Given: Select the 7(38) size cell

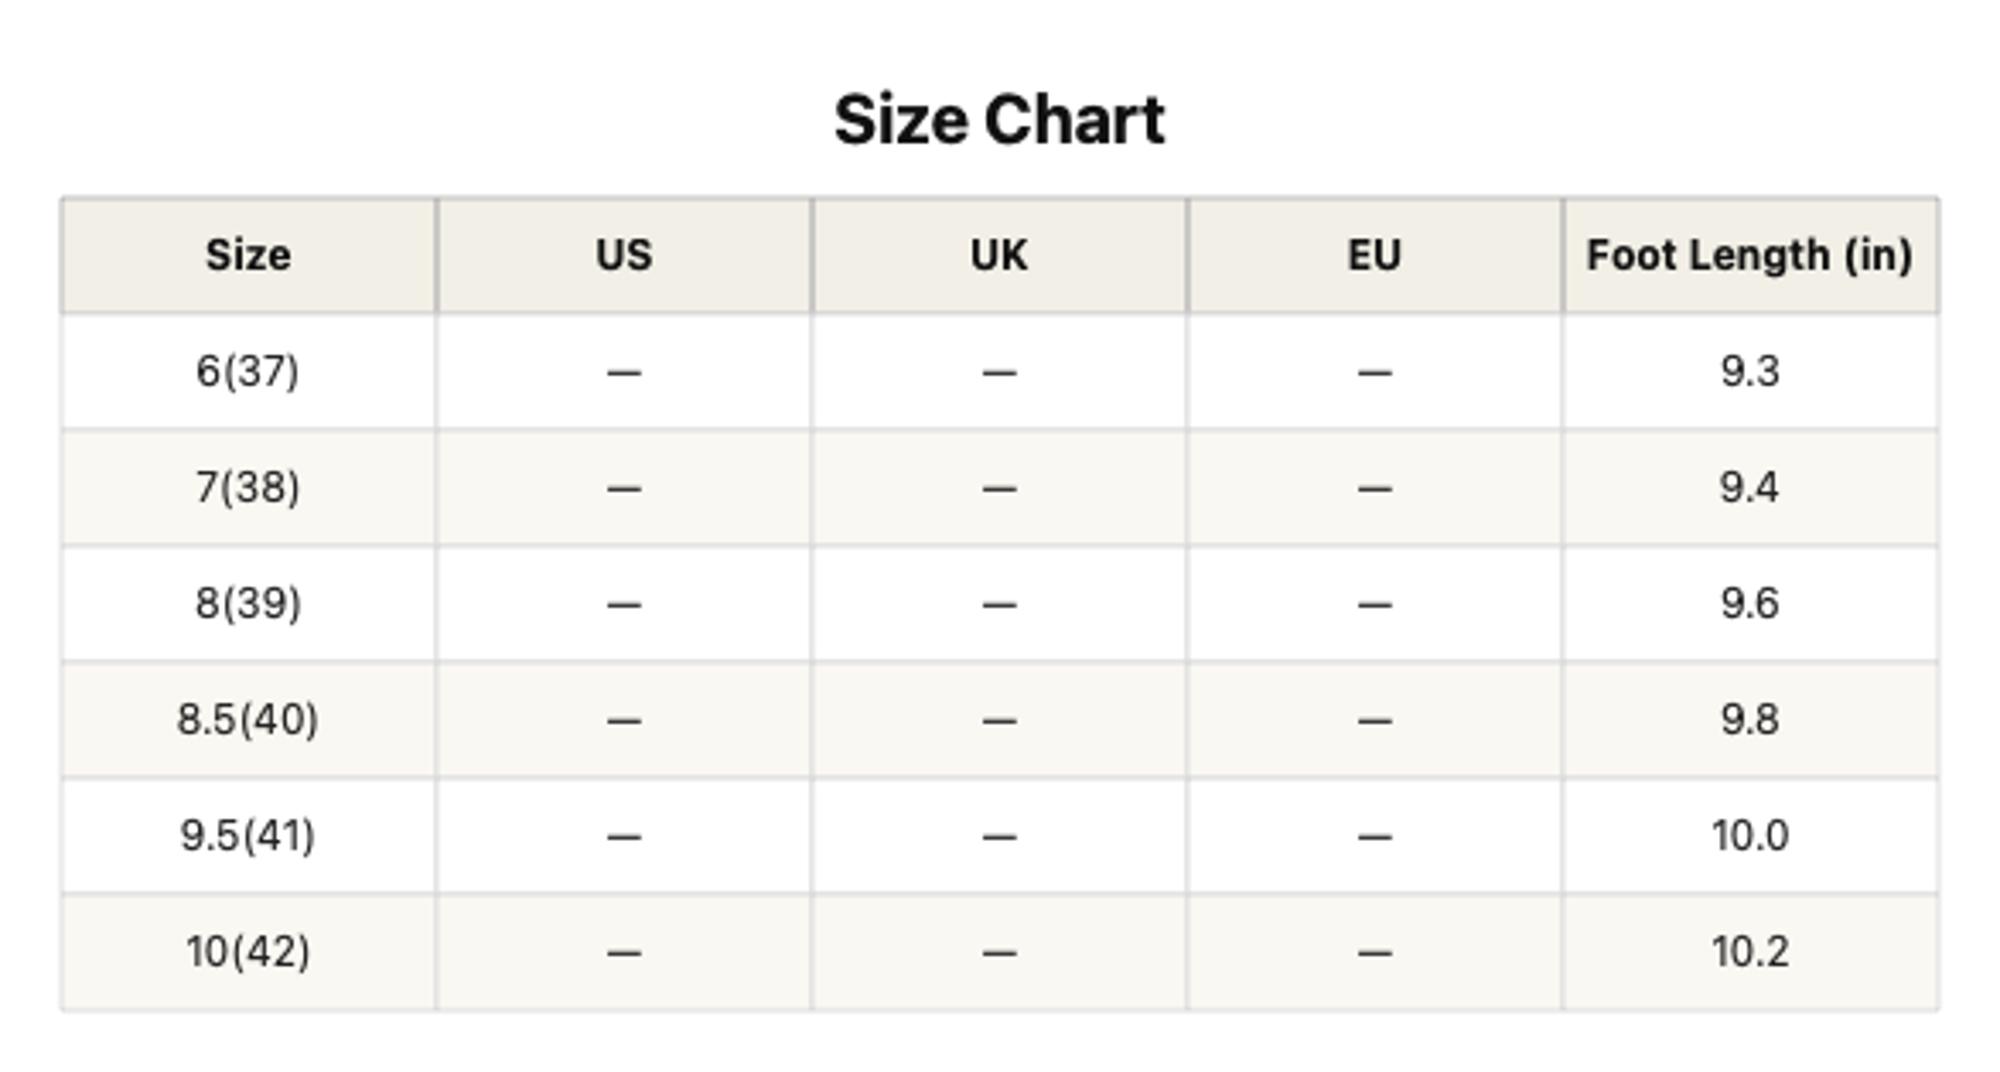Looking at the screenshot, I should [248, 488].
